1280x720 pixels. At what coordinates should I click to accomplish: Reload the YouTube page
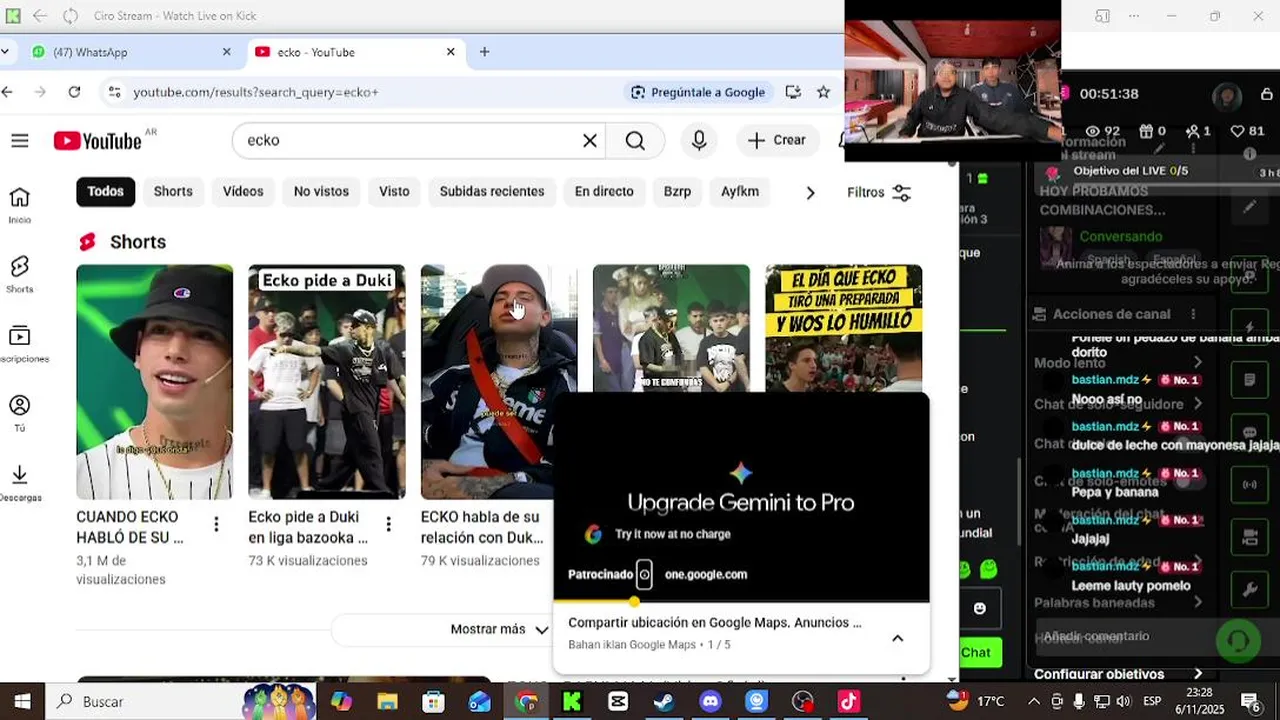point(74,92)
